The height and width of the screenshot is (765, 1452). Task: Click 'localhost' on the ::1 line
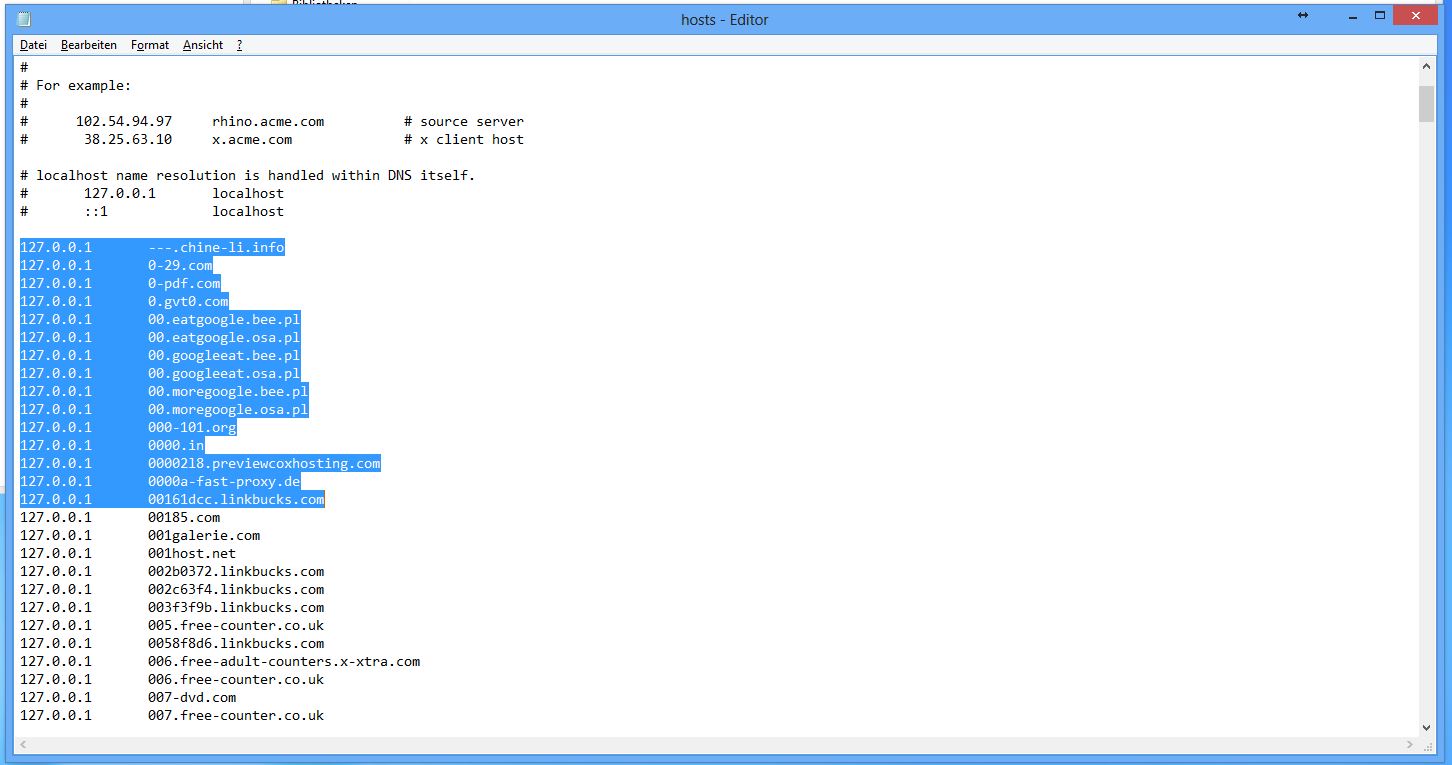click(248, 211)
